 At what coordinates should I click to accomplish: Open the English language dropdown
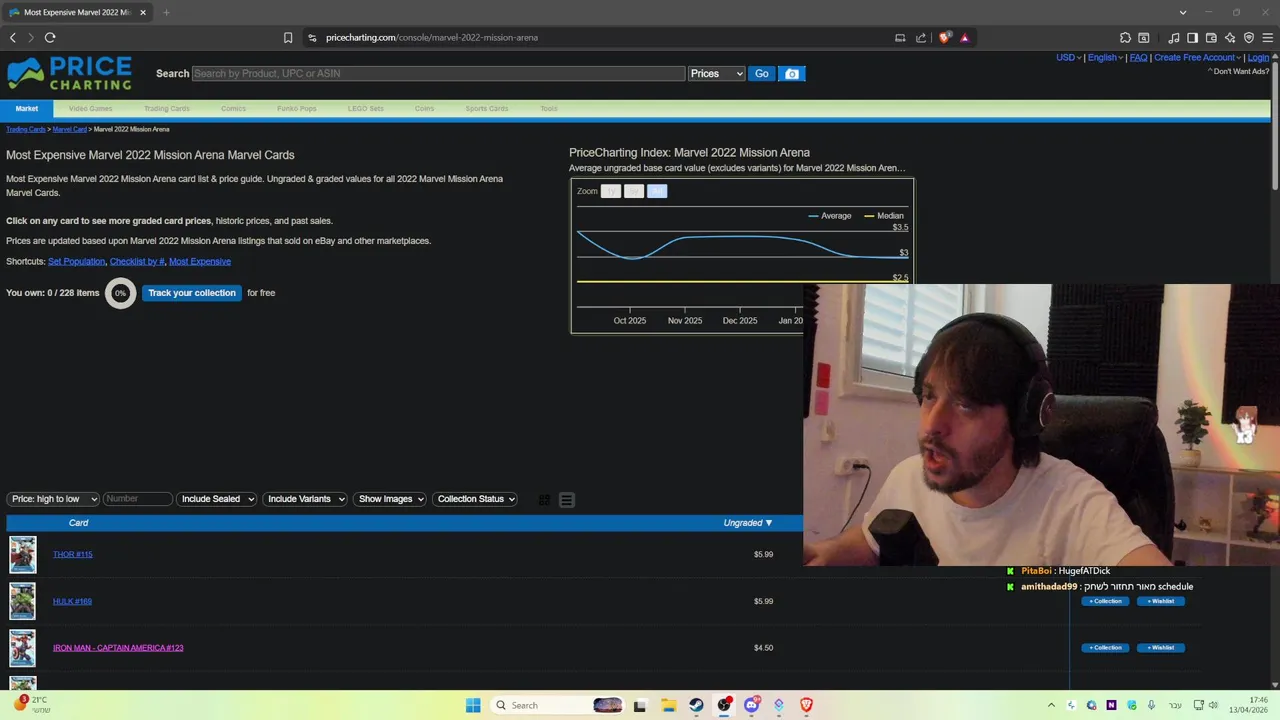click(1106, 58)
